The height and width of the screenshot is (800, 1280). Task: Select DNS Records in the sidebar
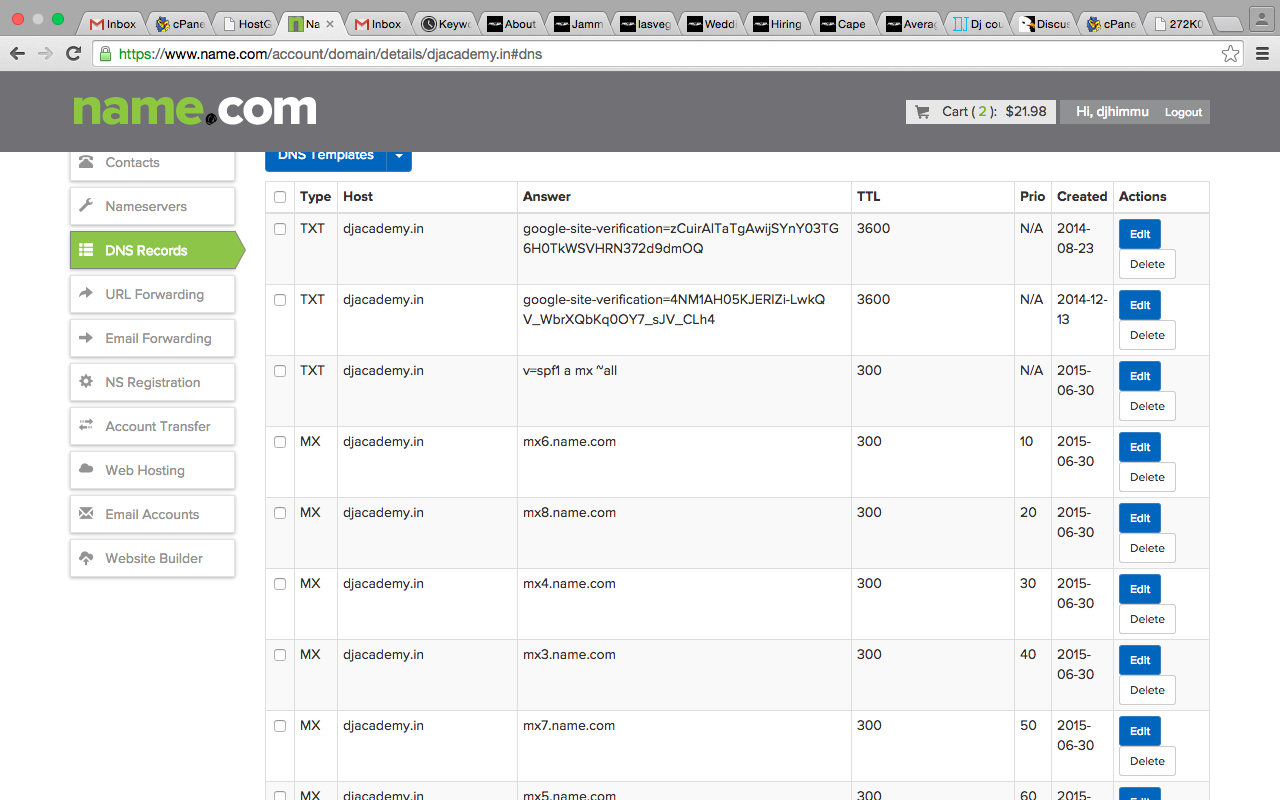point(157,250)
